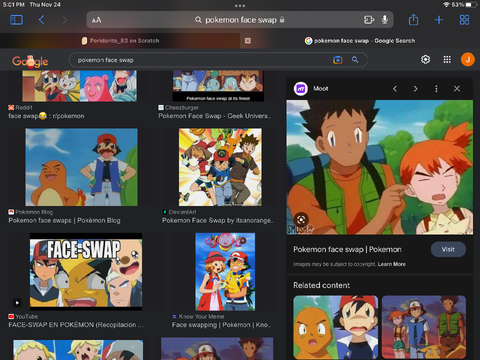Viewport: 480px width, 360px height.
Task: Tap the share icon in Safari toolbar
Action: point(413,20)
